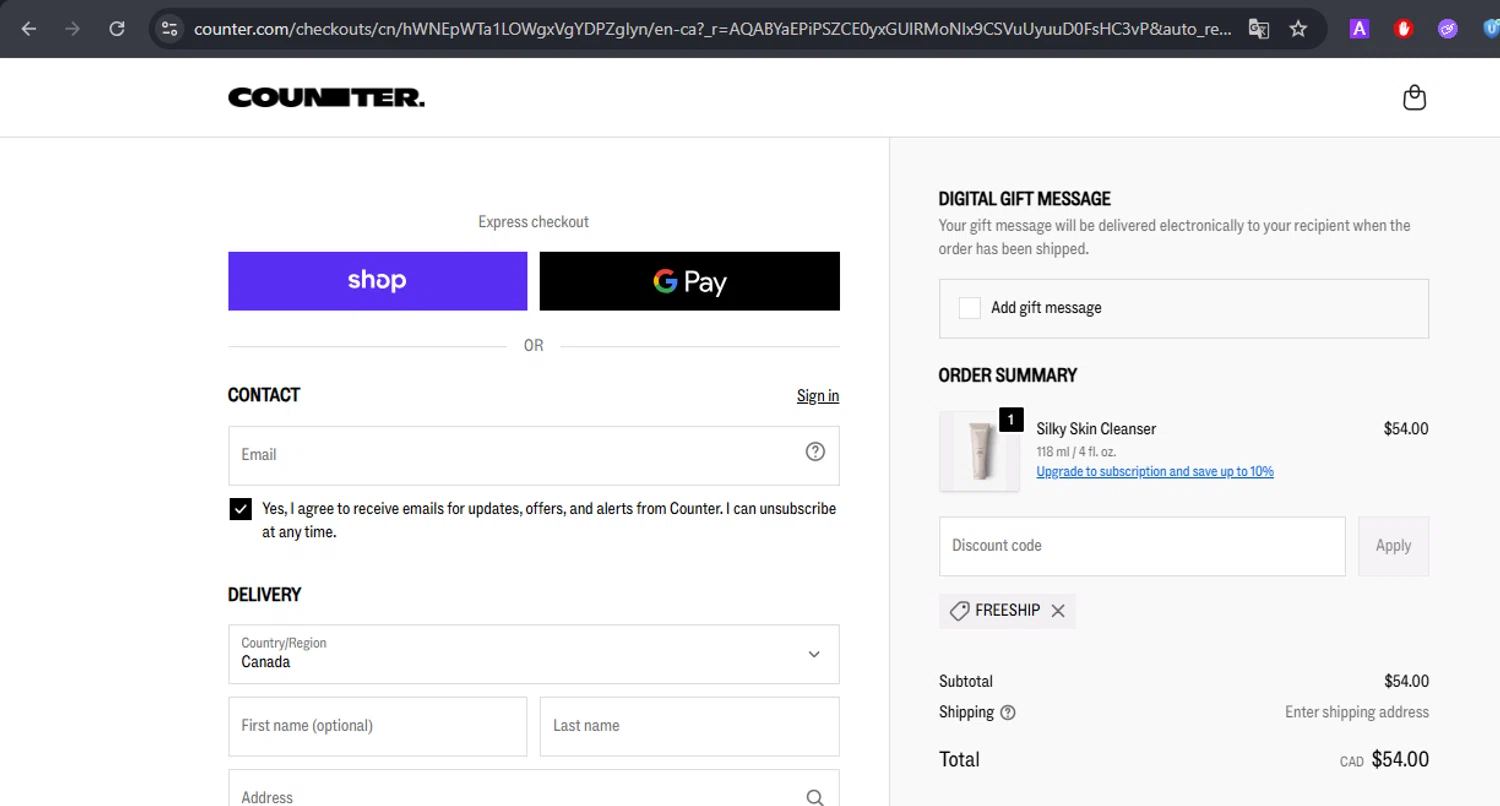
Task: Click the Sign in link
Action: point(818,396)
